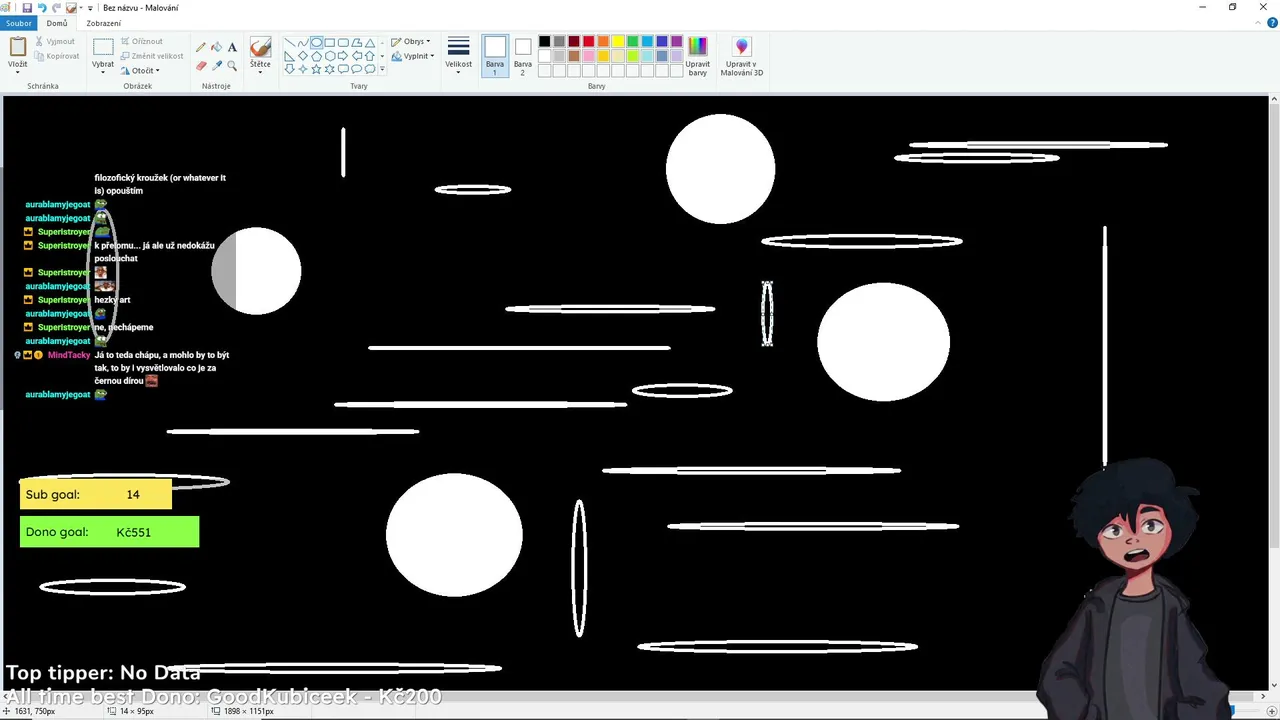Choose the Oval callout shape

tap(356, 69)
